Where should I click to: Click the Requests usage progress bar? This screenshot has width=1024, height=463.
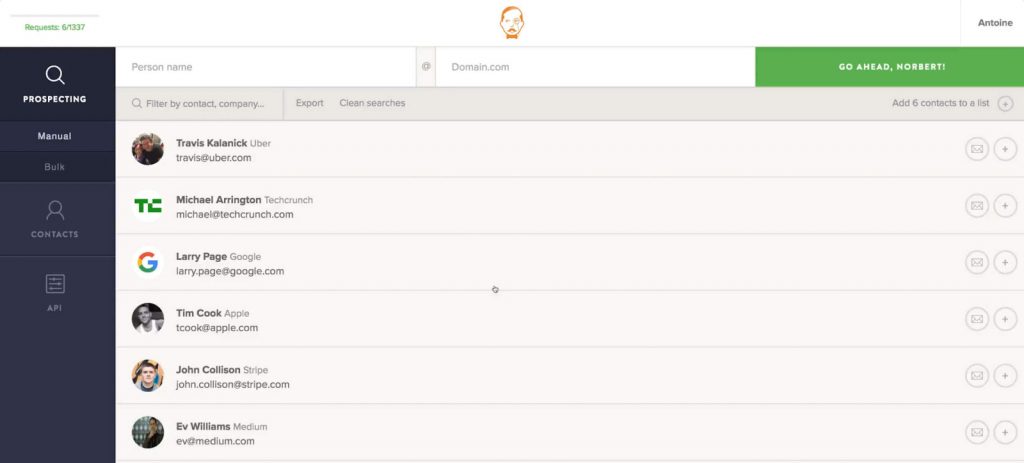pyautogui.click(x=55, y=15)
